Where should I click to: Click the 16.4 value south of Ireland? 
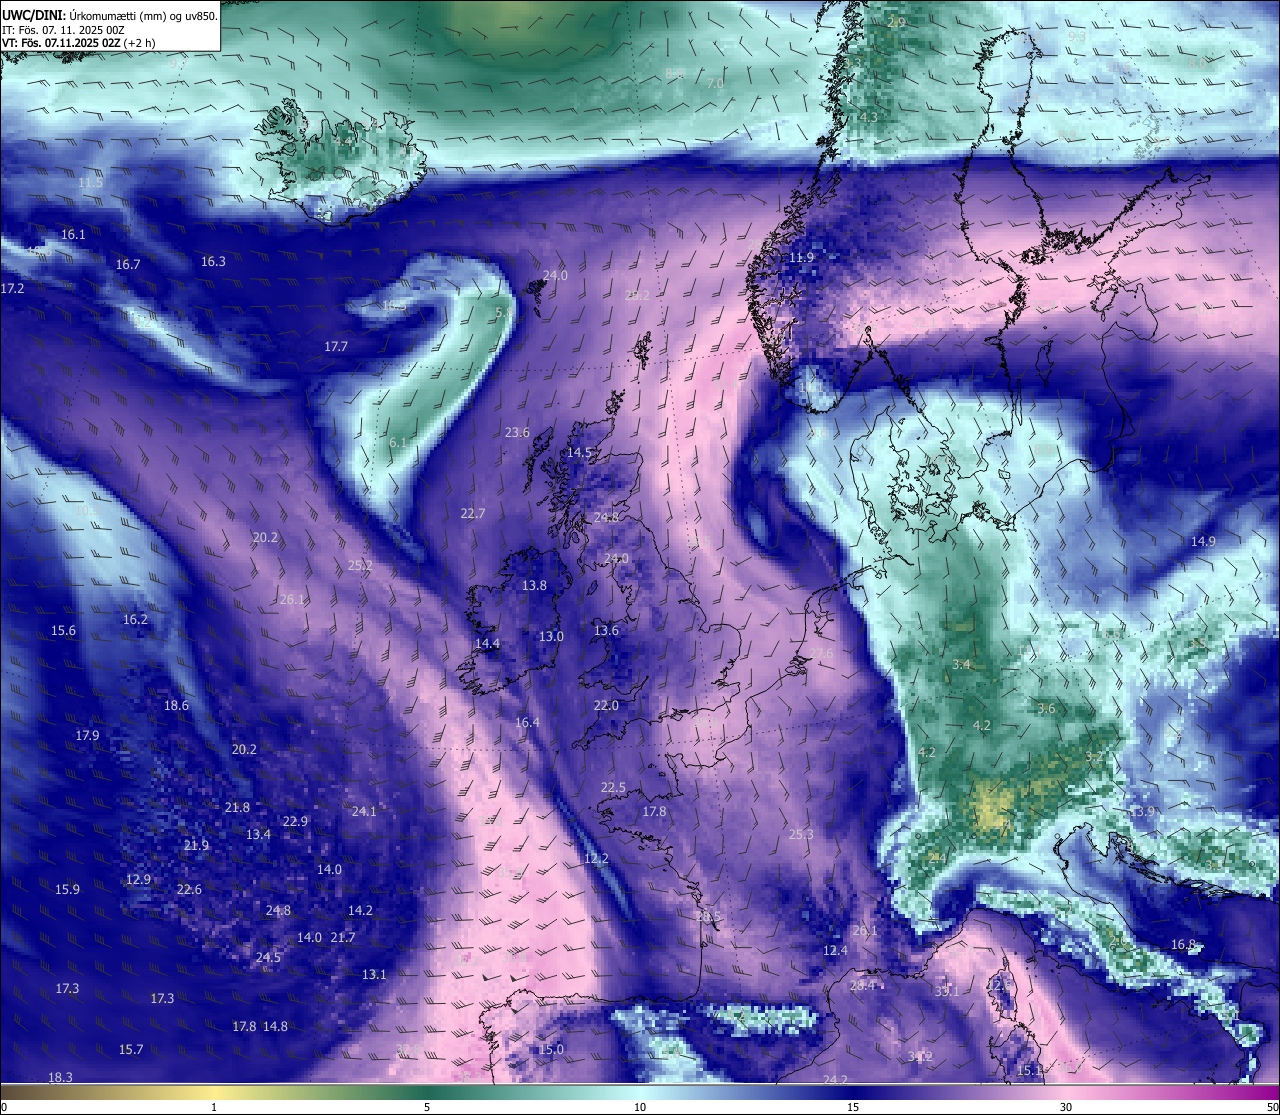(x=527, y=723)
